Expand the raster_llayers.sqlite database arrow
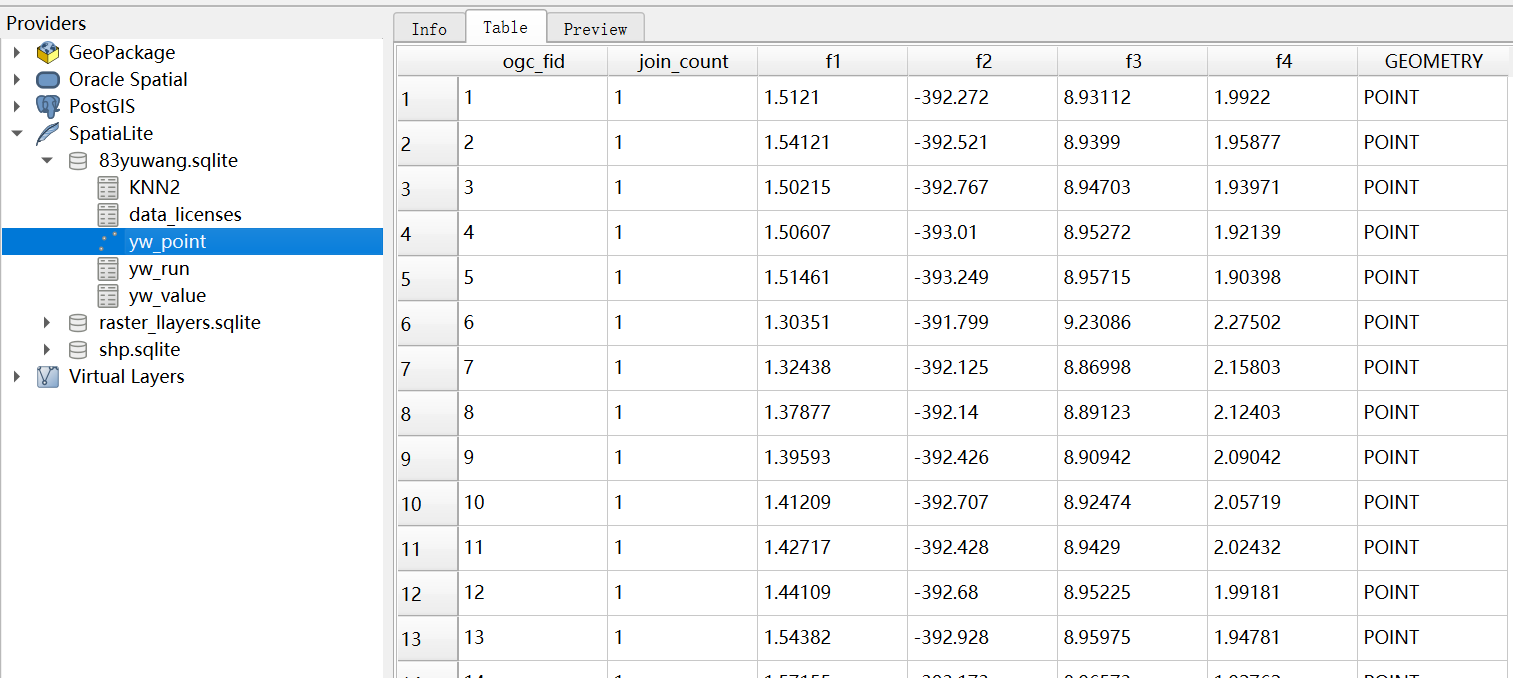 click(47, 323)
